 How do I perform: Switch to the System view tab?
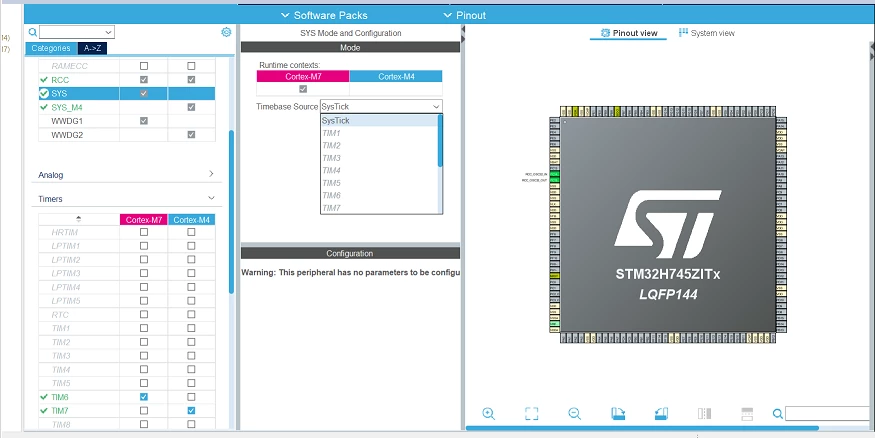coord(706,33)
